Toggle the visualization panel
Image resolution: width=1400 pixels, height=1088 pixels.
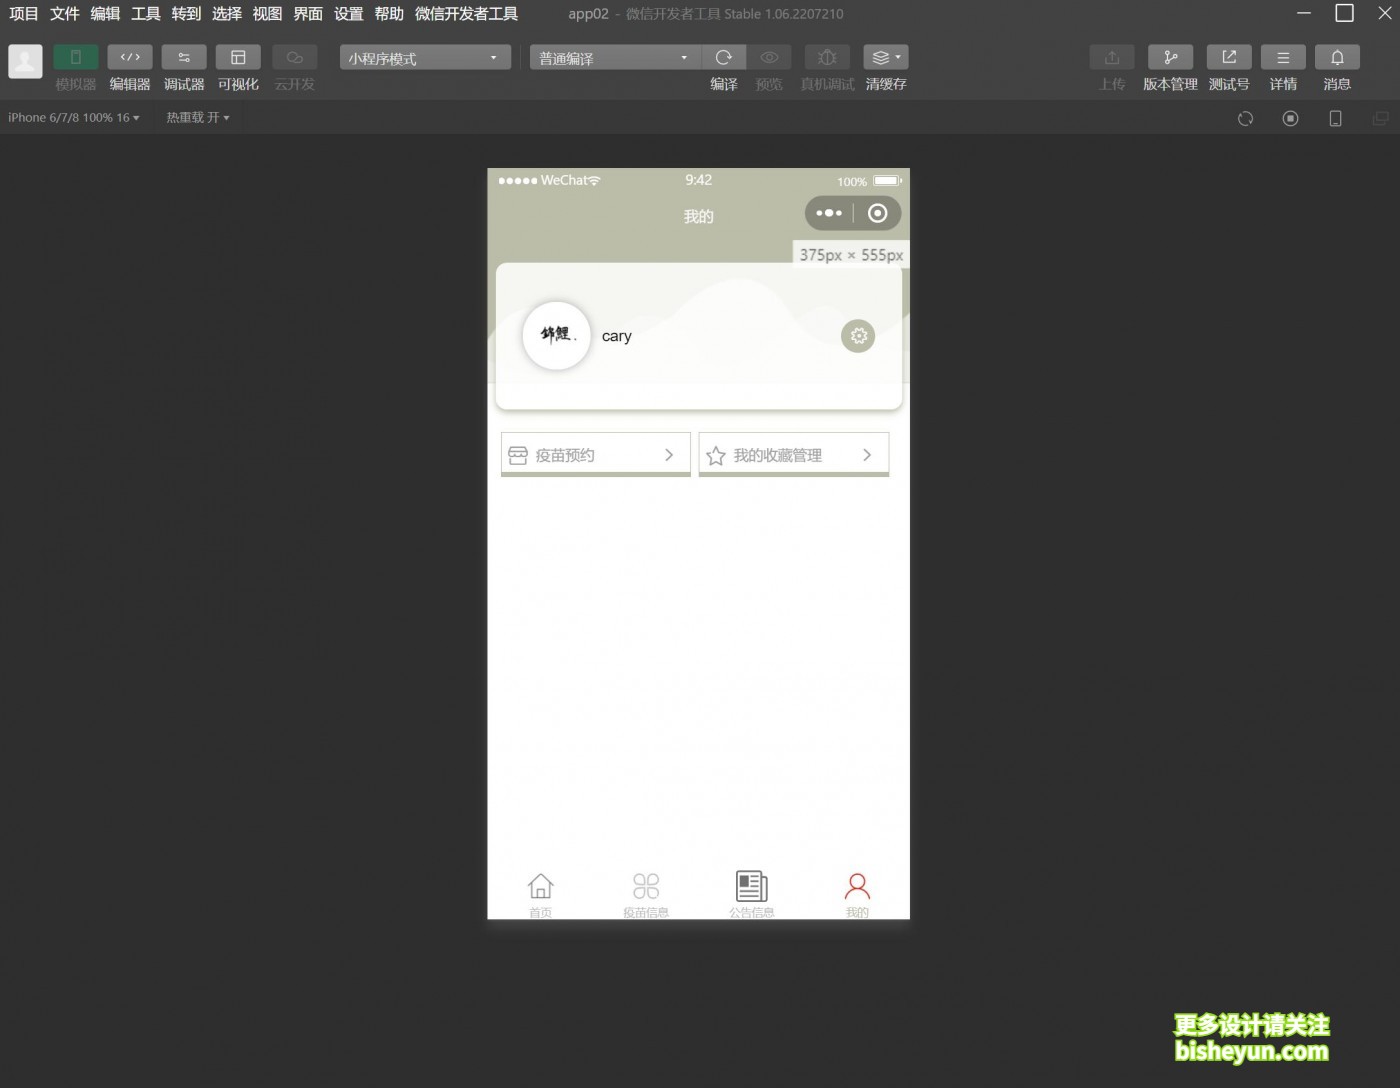click(238, 58)
